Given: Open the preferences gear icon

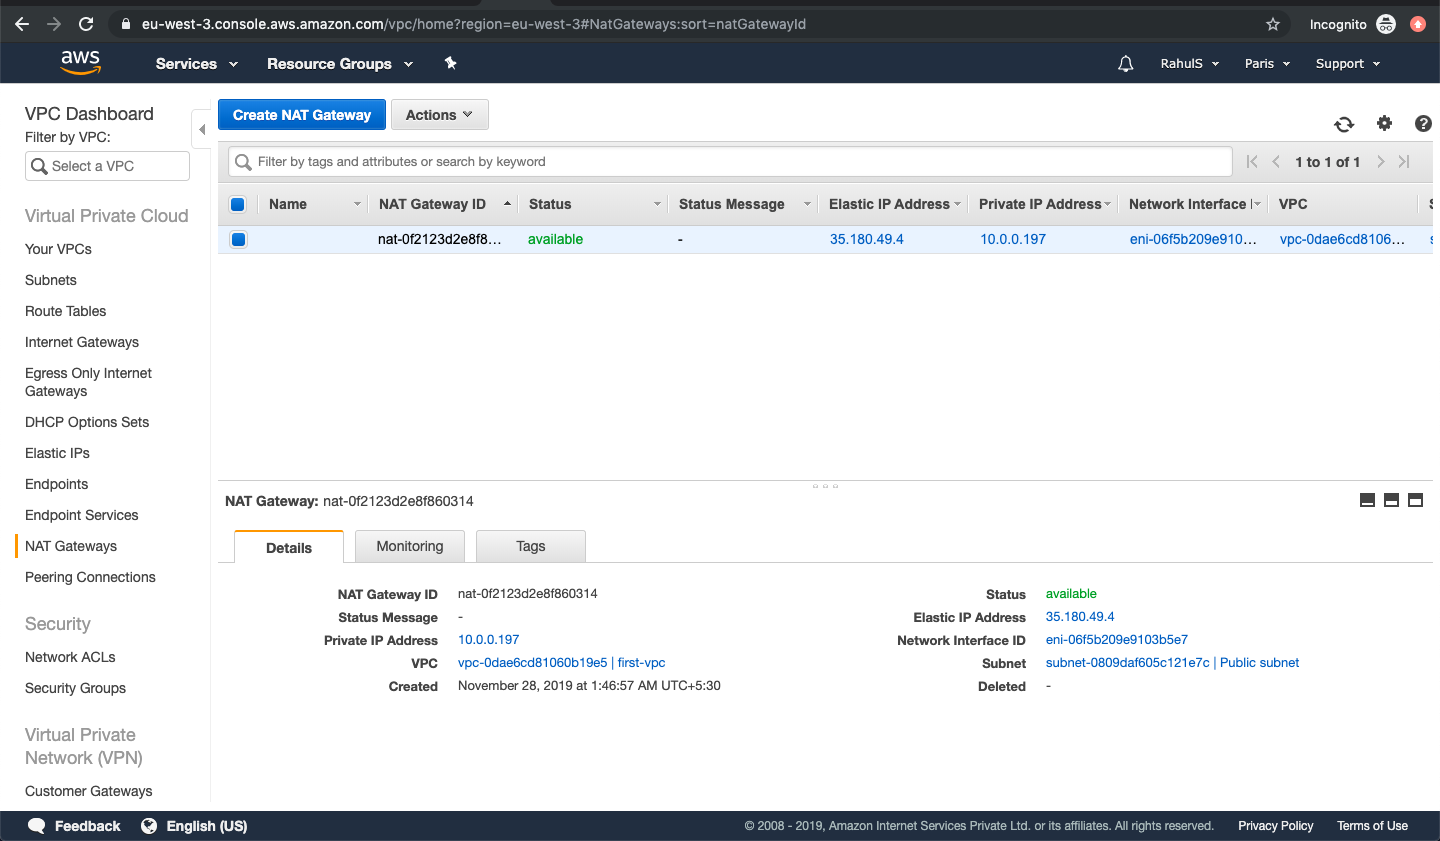Looking at the screenshot, I should tap(1384, 124).
